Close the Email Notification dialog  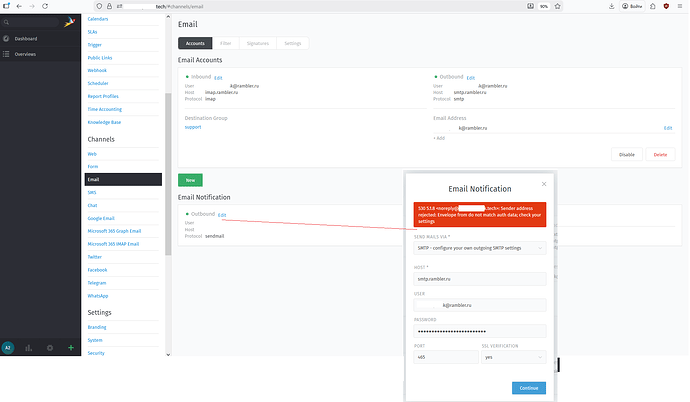coord(544,184)
